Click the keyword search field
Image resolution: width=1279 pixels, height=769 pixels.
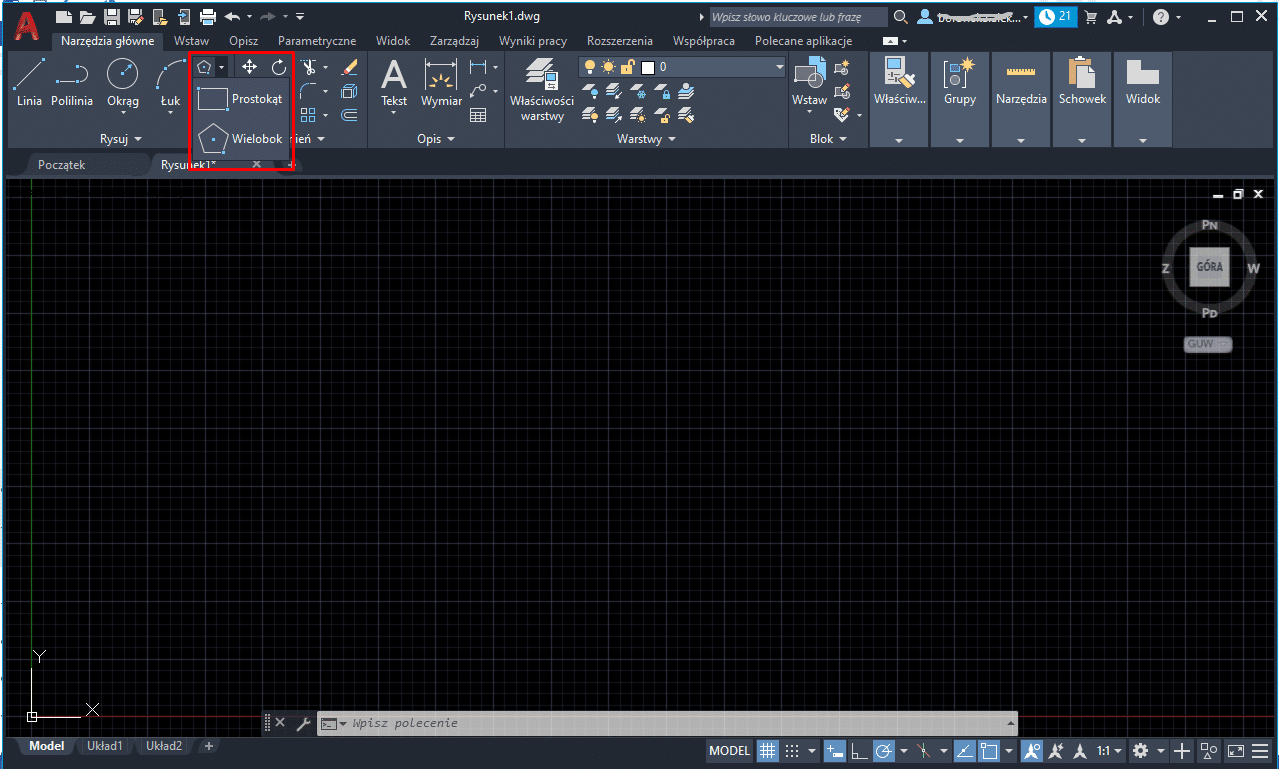pos(798,17)
